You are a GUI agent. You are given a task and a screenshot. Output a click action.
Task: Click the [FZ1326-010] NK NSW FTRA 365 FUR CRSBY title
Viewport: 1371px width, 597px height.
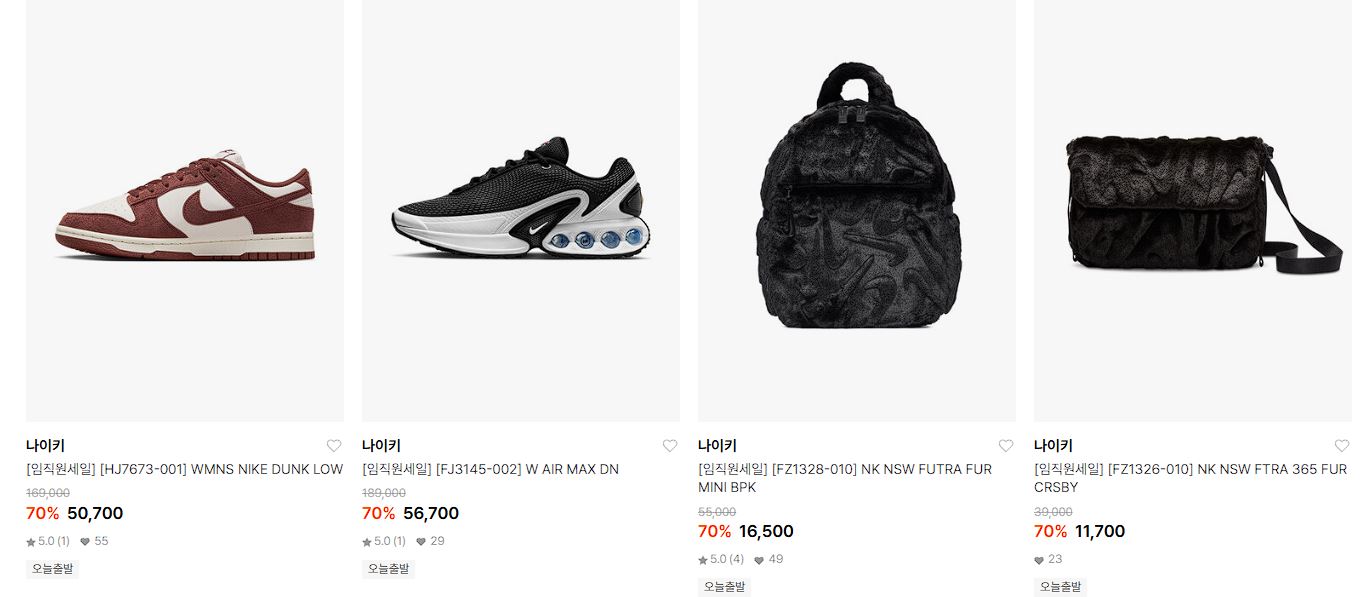(x=1191, y=478)
